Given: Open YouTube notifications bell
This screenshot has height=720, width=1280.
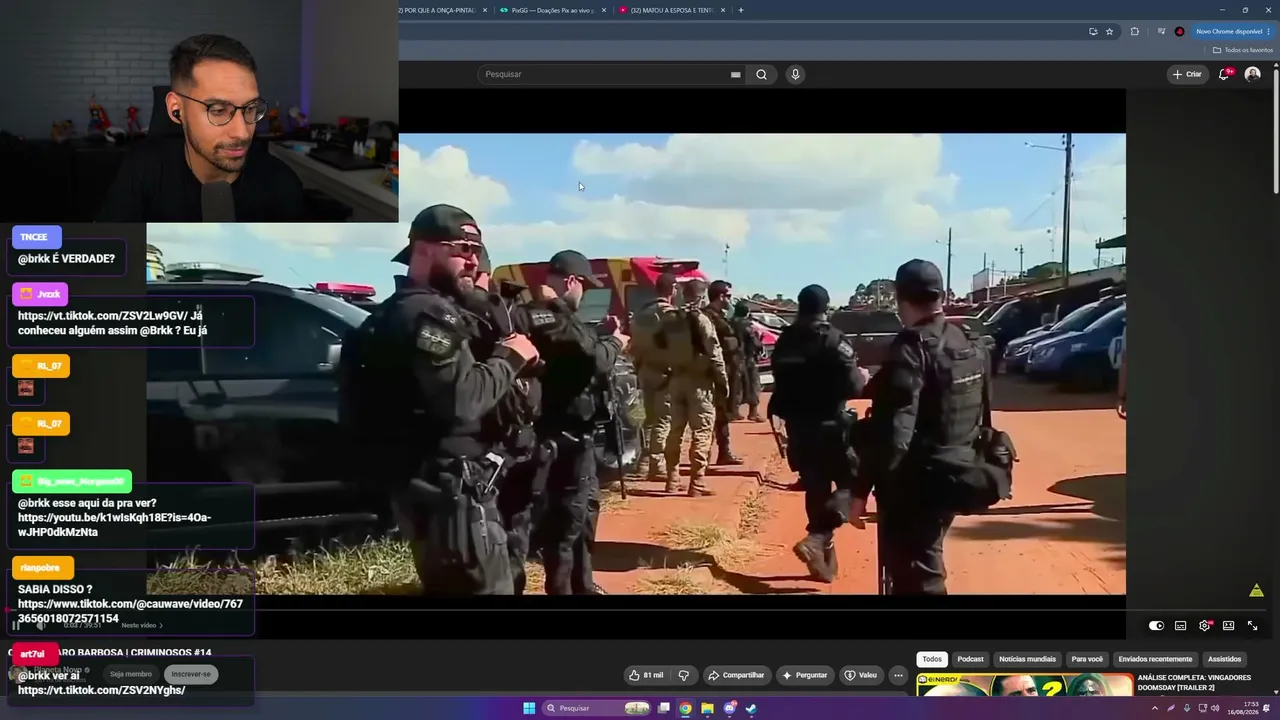Looking at the screenshot, I should coord(1224,74).
